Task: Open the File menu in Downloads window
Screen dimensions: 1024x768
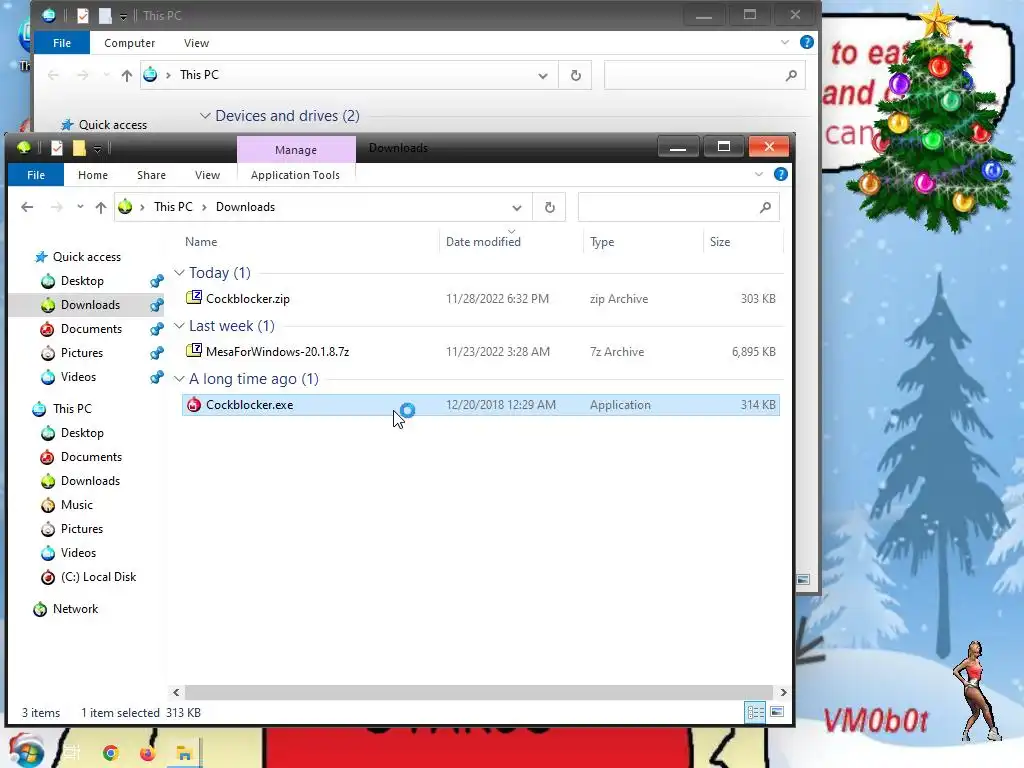Action: point(36,175)
